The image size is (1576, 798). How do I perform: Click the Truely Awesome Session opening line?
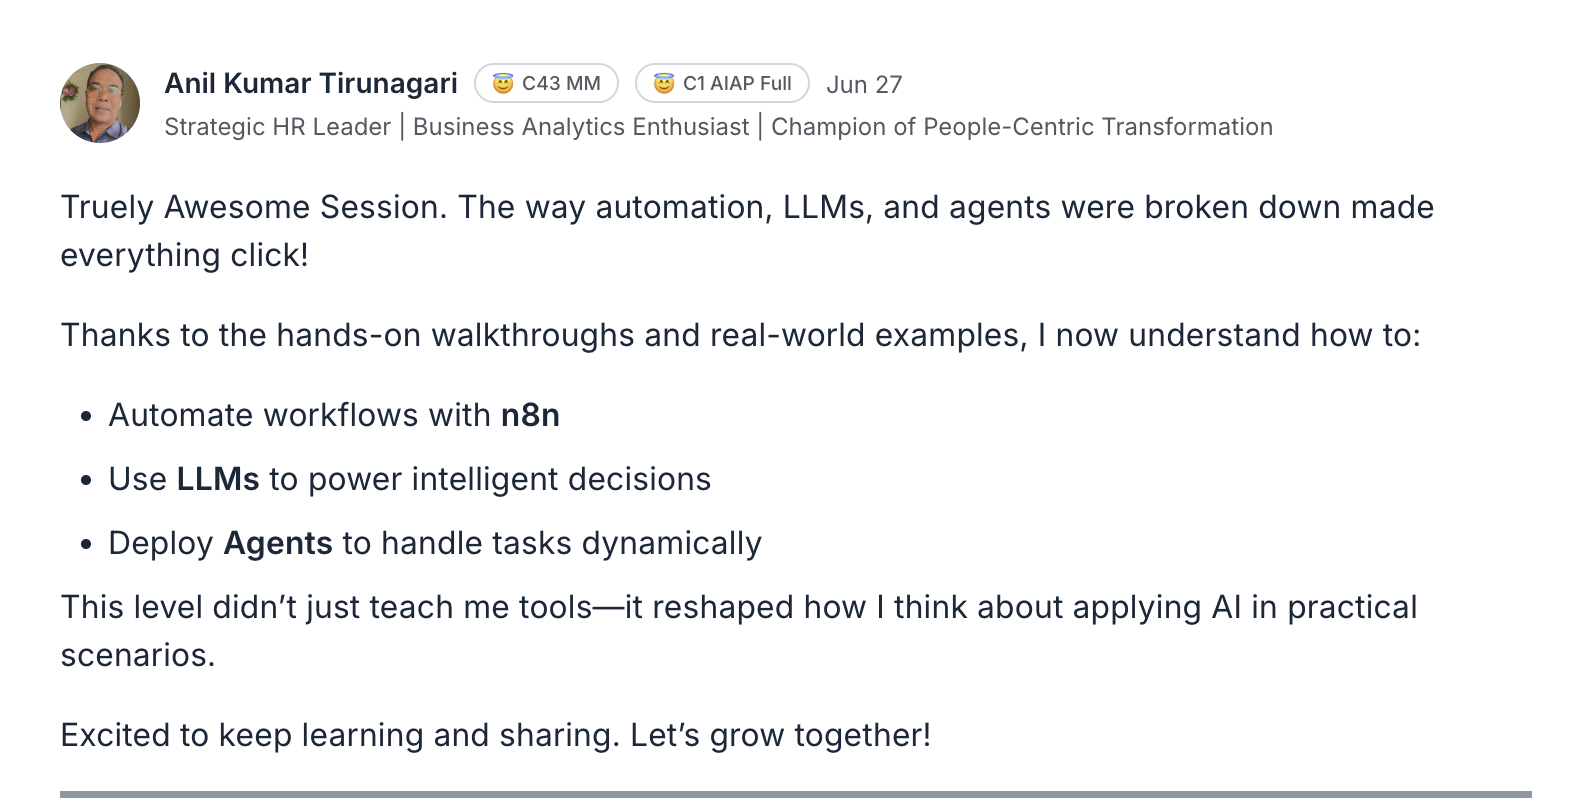click(x=747, y=231)
